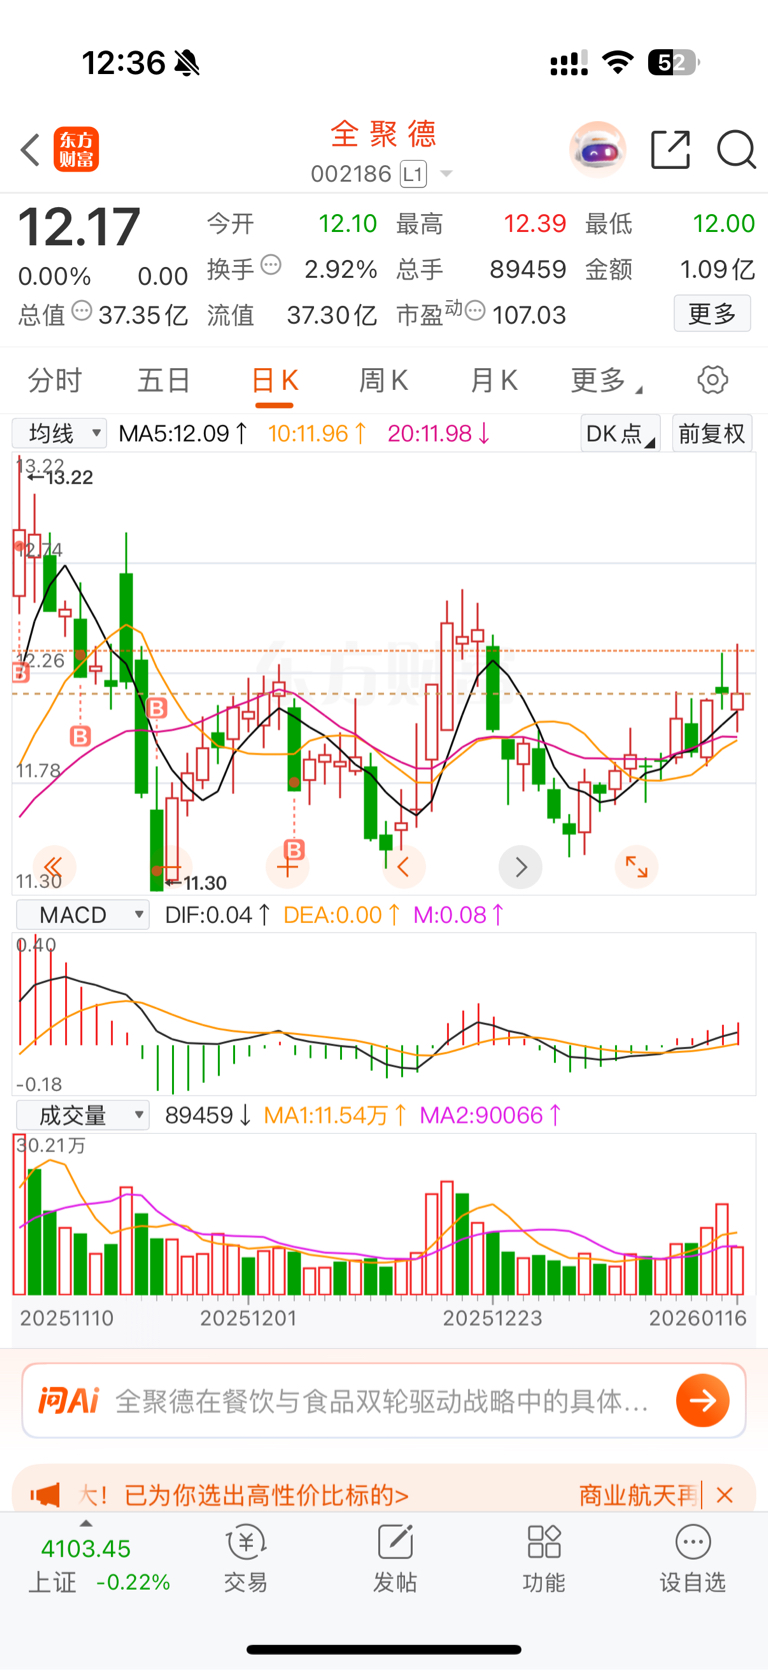Switch to 五日 tab
768x1670 pixels.
pos(164,380)
